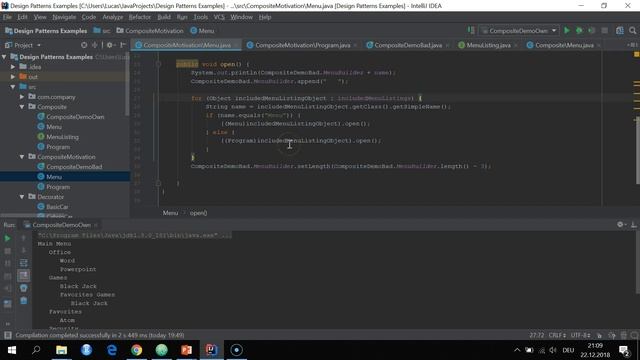The width and height of the screenshot is (640, 360).
Task: Switch to CompositeMotivation\Program.java tab
Action: point(302,45)
